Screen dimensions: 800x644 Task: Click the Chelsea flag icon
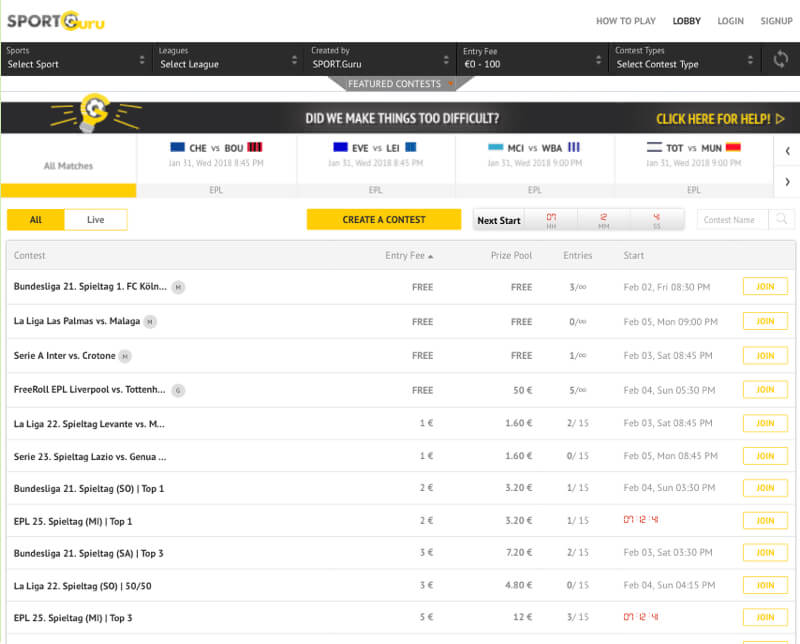click(x=178, y=147)
